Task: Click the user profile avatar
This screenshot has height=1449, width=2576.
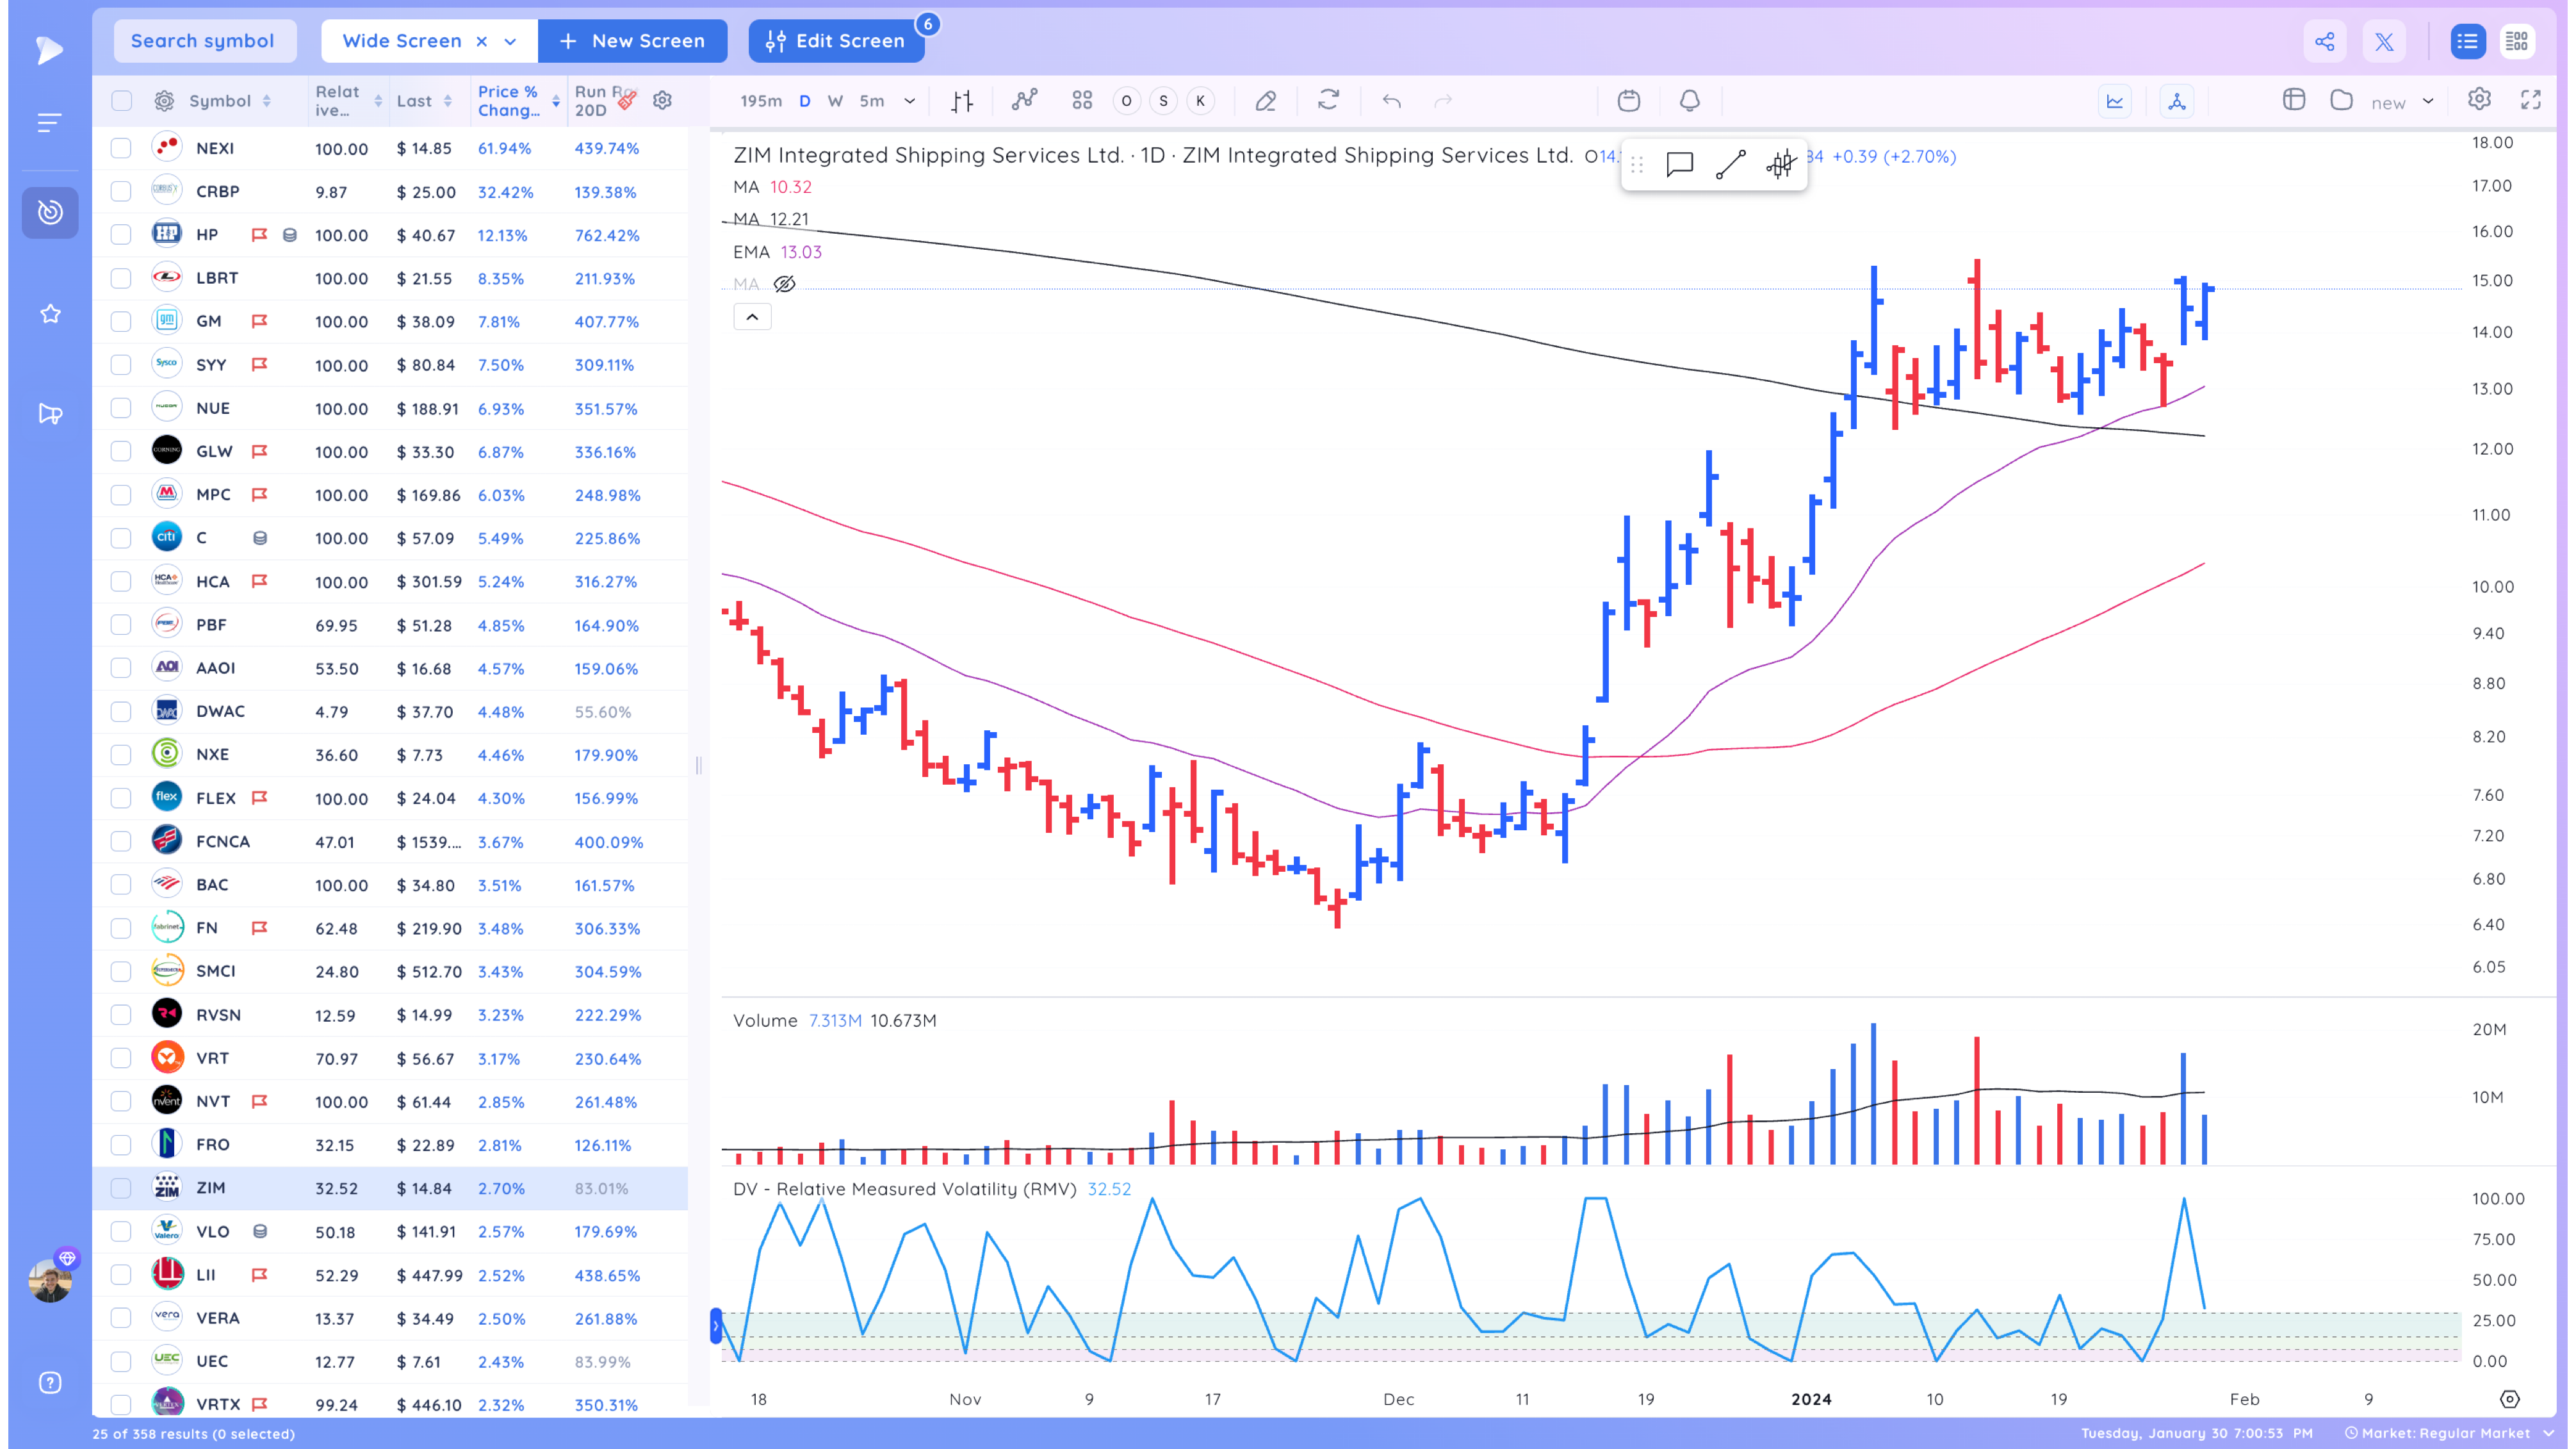Action: (x=50, y=1280)
